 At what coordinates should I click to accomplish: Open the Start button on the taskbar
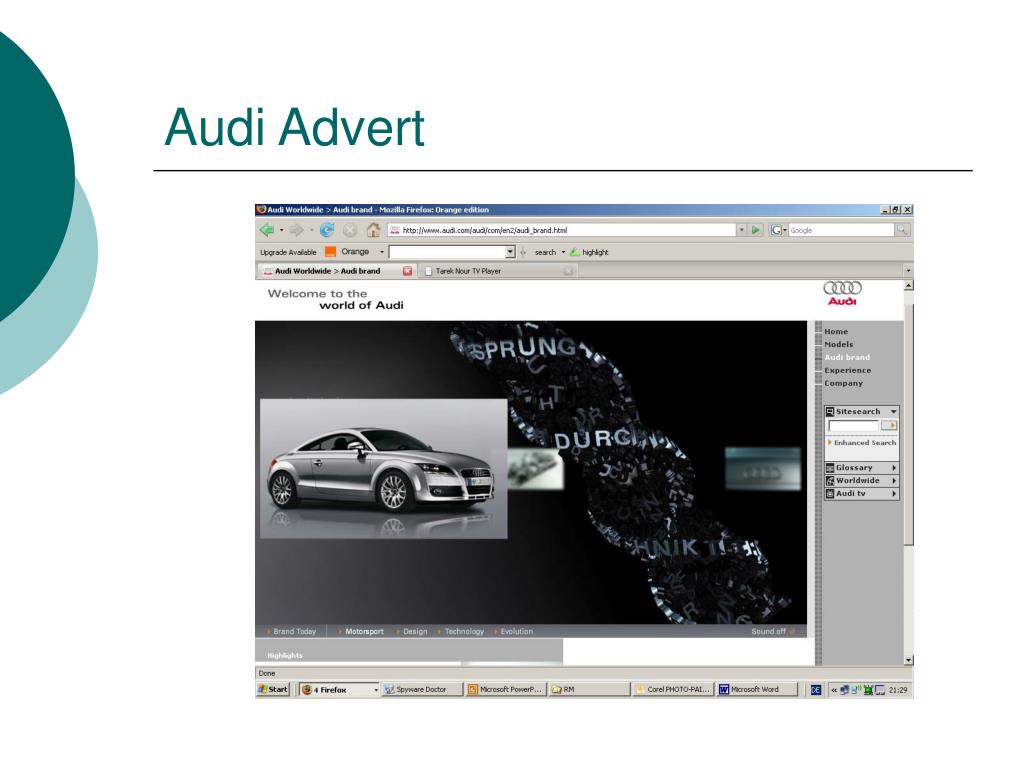(x=273, y=689)
